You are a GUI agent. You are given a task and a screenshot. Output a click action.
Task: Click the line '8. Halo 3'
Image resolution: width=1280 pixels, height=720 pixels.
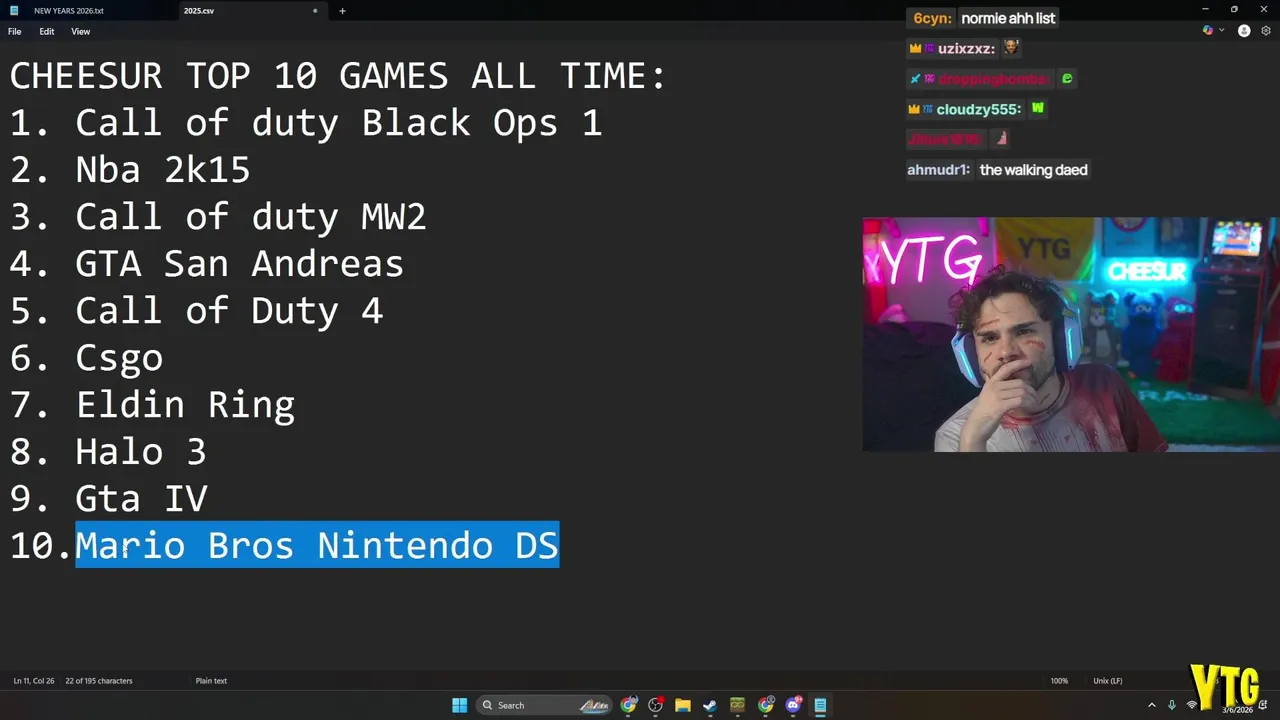pyautogui.click(x=108, y=452)
